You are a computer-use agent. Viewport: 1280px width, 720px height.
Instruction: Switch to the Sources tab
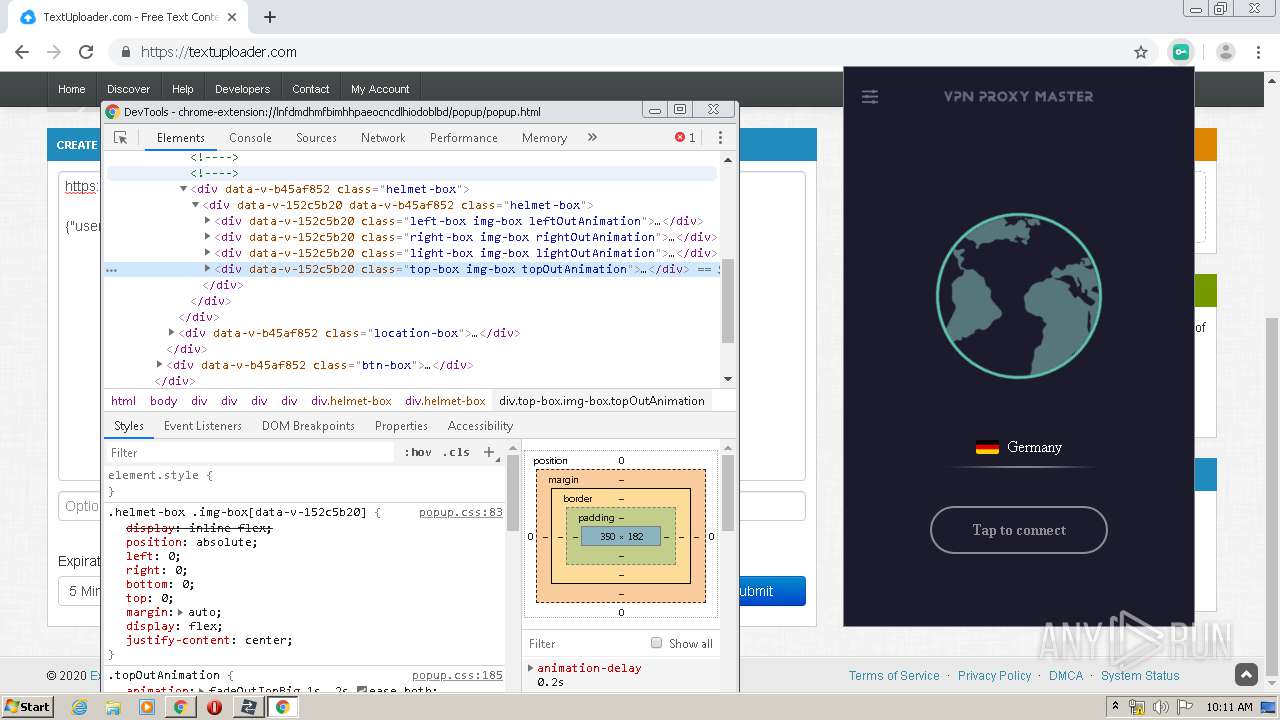pos(316,138)
